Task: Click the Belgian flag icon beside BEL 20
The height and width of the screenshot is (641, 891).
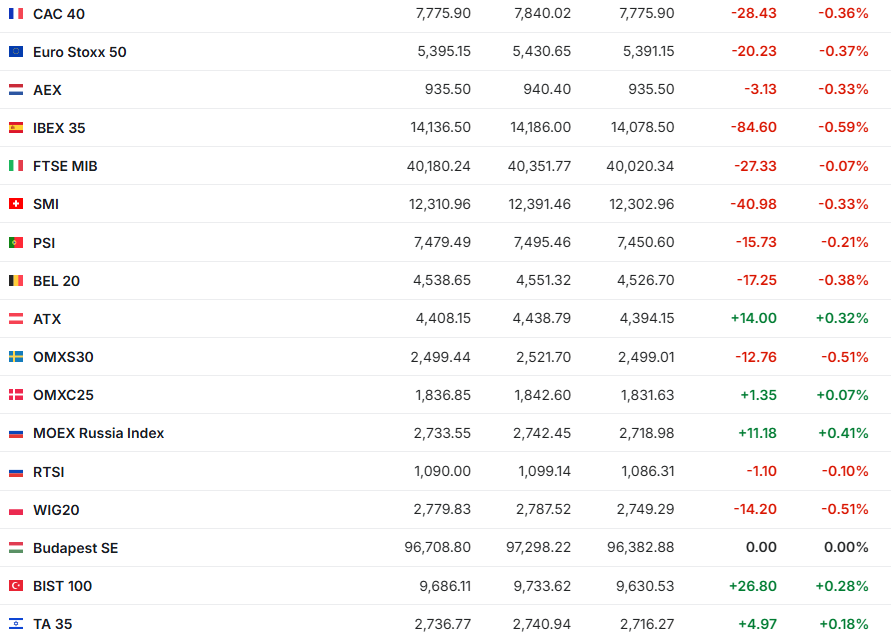Action: pyautogui.click(x=16, y=281)
